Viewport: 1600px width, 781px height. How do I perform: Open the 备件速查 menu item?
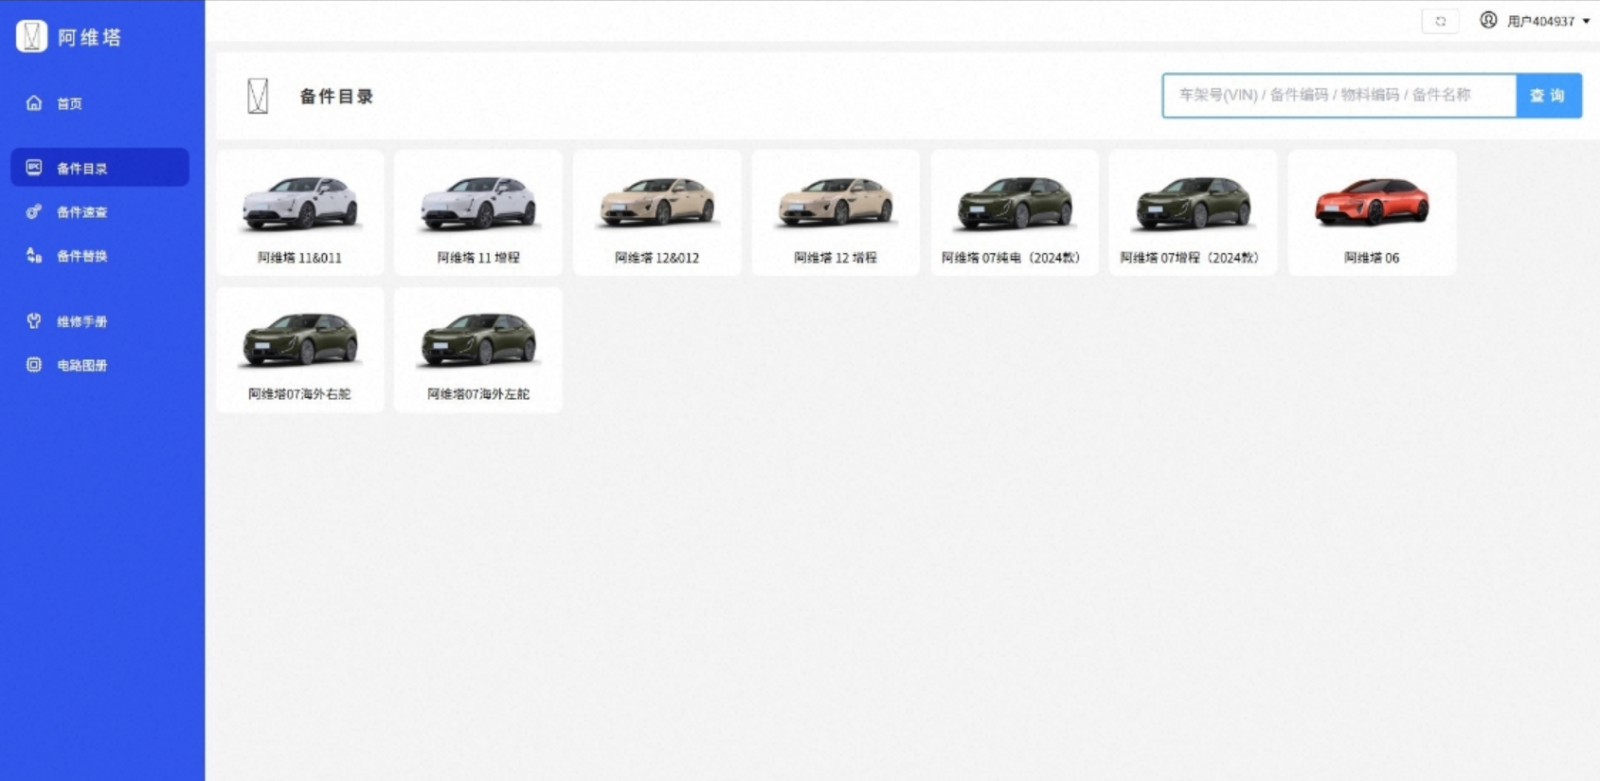click(x=100, y=212)
